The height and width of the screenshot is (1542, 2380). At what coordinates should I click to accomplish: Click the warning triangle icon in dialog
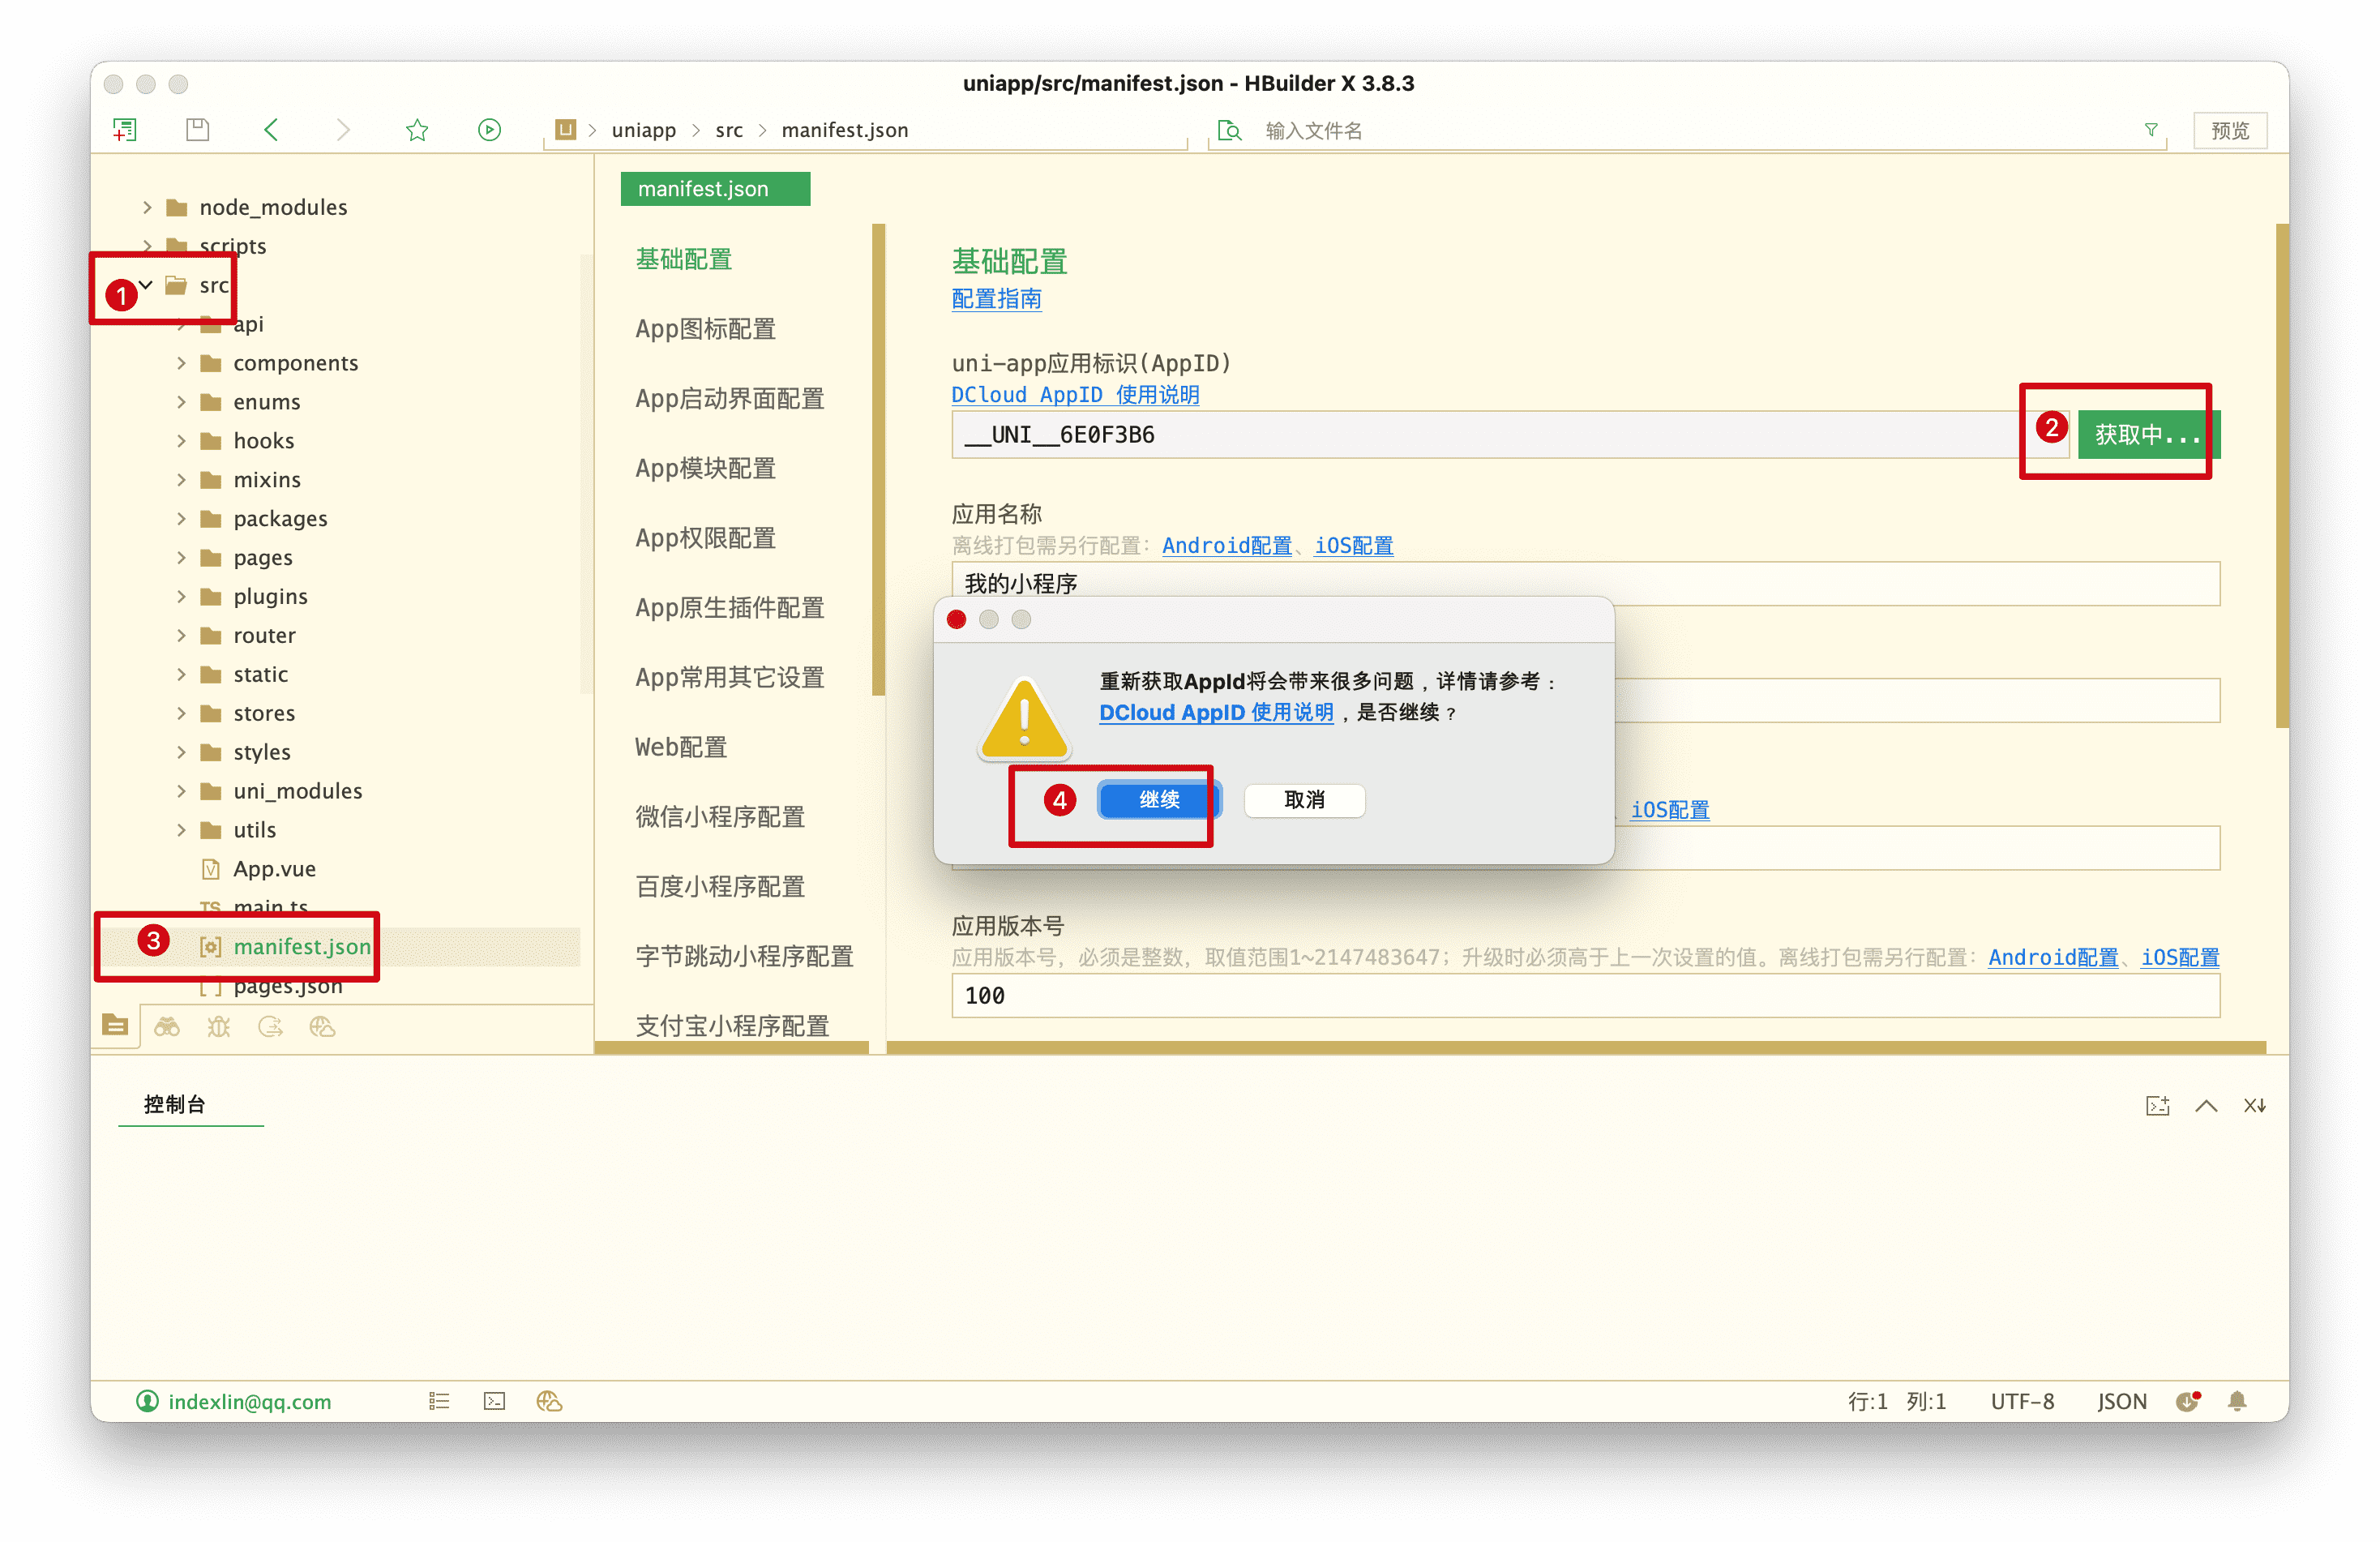pyautogui.click(x=1024, y=718)
